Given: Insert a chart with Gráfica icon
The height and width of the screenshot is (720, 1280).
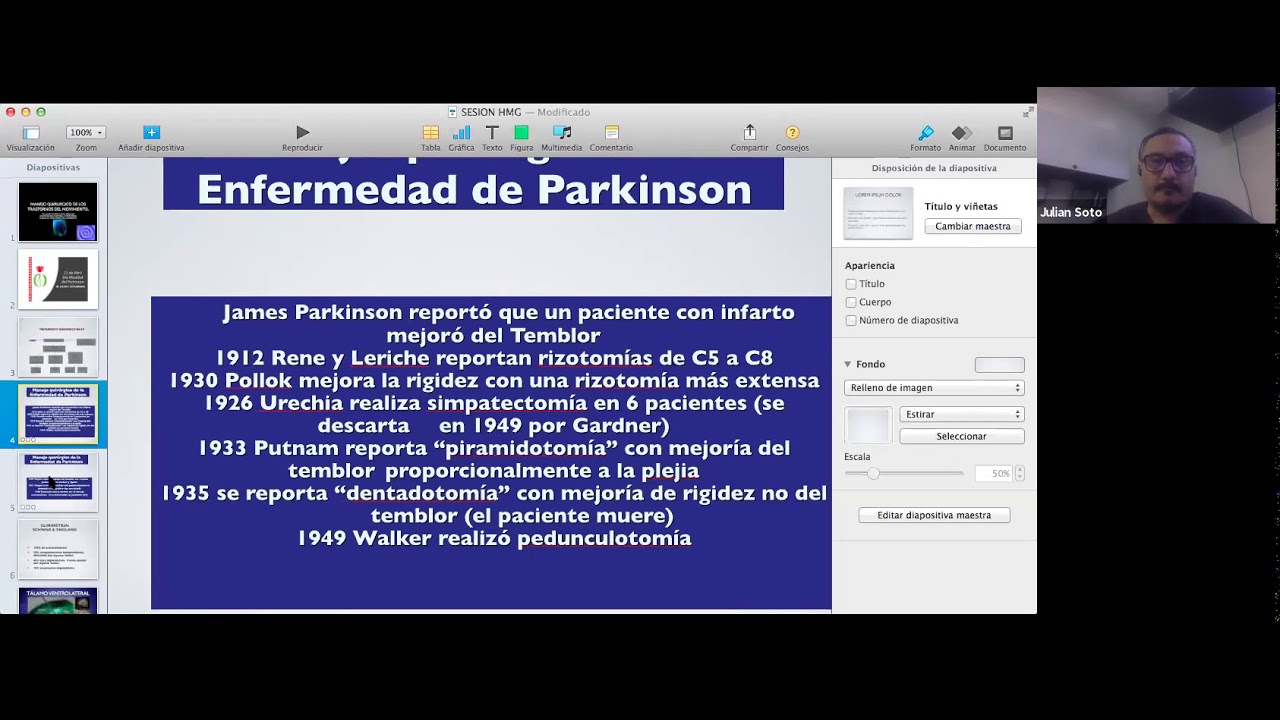Looking at the screenshot, I should click(x=461, y=132).
